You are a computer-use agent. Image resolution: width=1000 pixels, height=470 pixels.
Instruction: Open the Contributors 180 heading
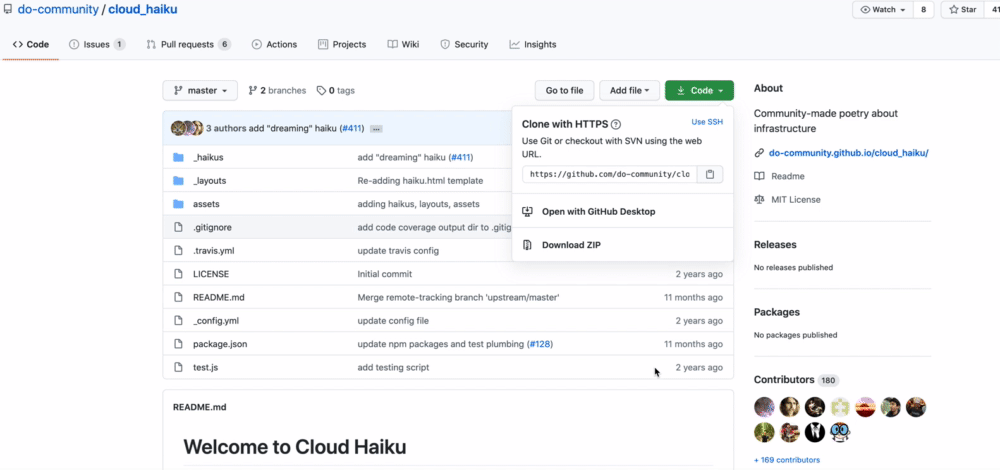coord(796,380)
